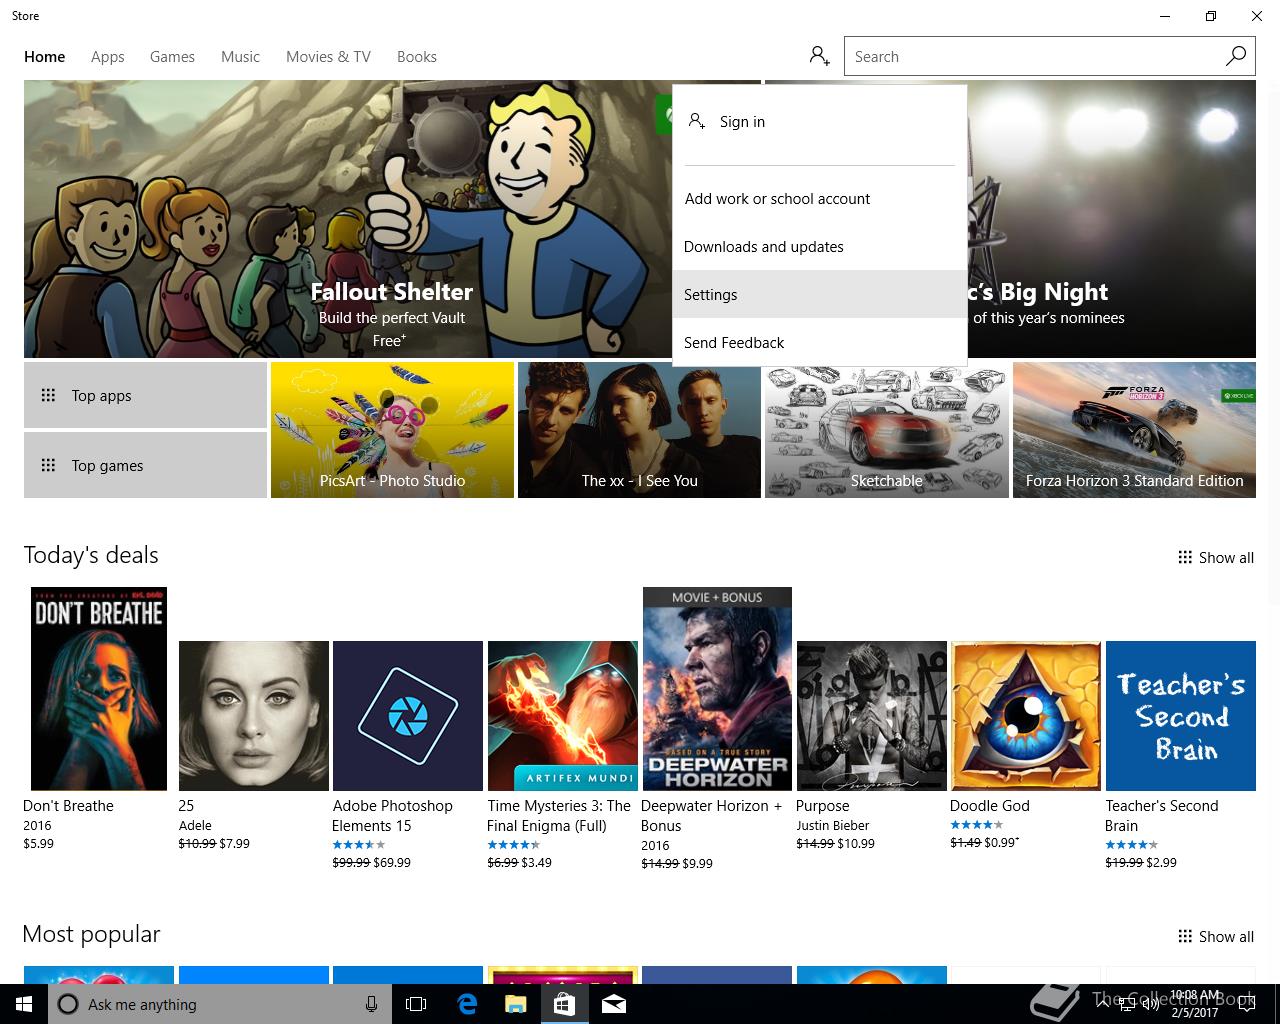Click the magnifier search icon

click(x=1236, y=56)
